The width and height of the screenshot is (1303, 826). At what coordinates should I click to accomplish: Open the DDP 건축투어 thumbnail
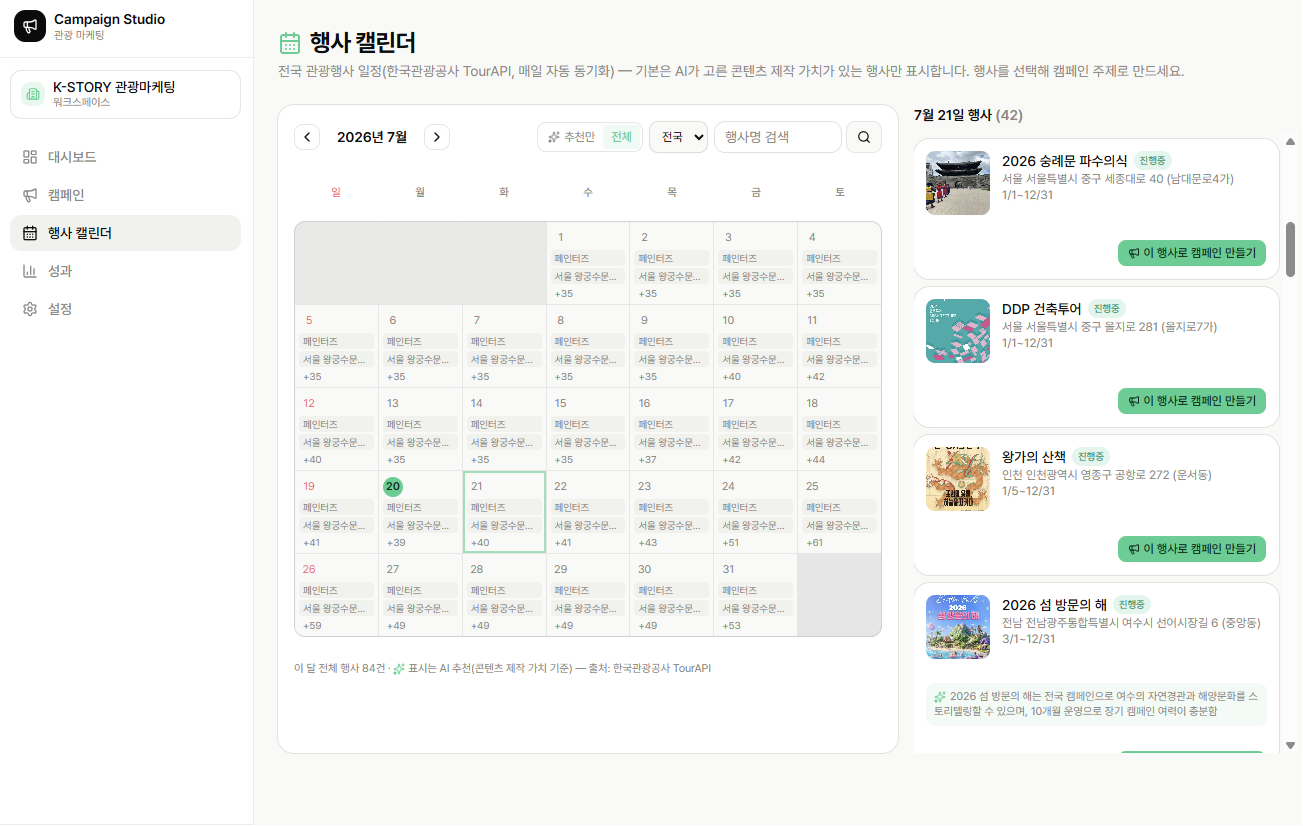[x=958, y=331]
